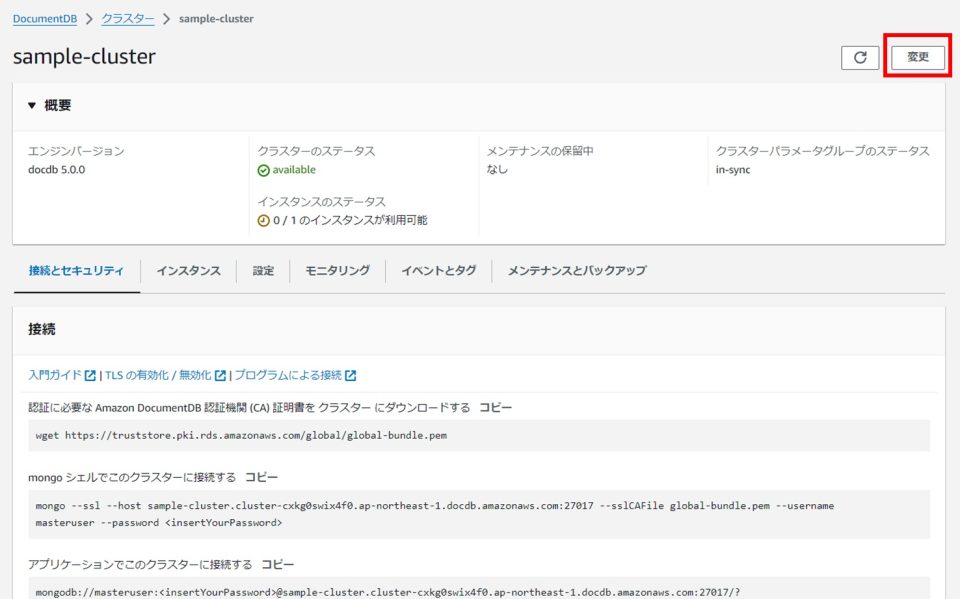Image resolution: width=960 pixels, height=599 pixels.
Task: Click the 概要 section title
Action: pos(58,105)
